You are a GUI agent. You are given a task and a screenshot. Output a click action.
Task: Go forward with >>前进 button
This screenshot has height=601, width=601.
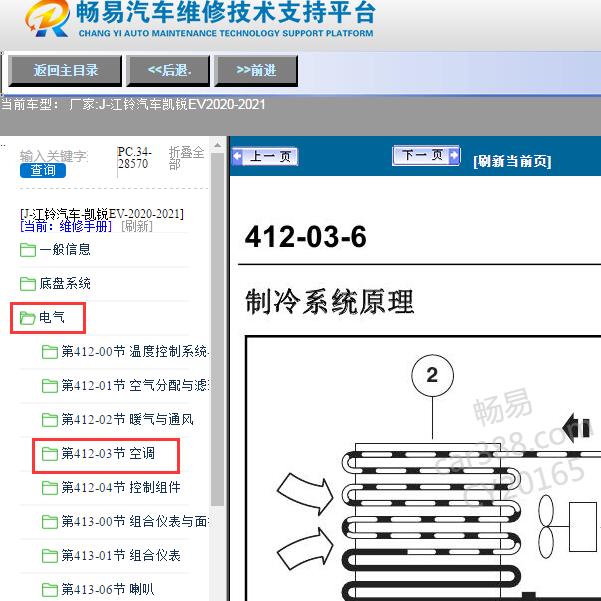tap(256, 71)
